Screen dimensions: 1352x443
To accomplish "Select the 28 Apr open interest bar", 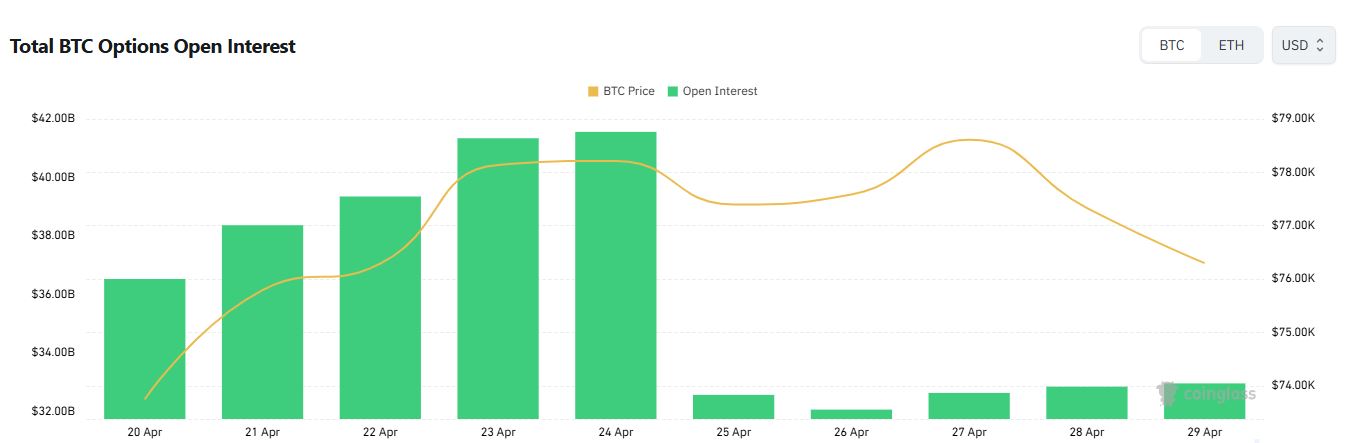I will point(1087,402).
